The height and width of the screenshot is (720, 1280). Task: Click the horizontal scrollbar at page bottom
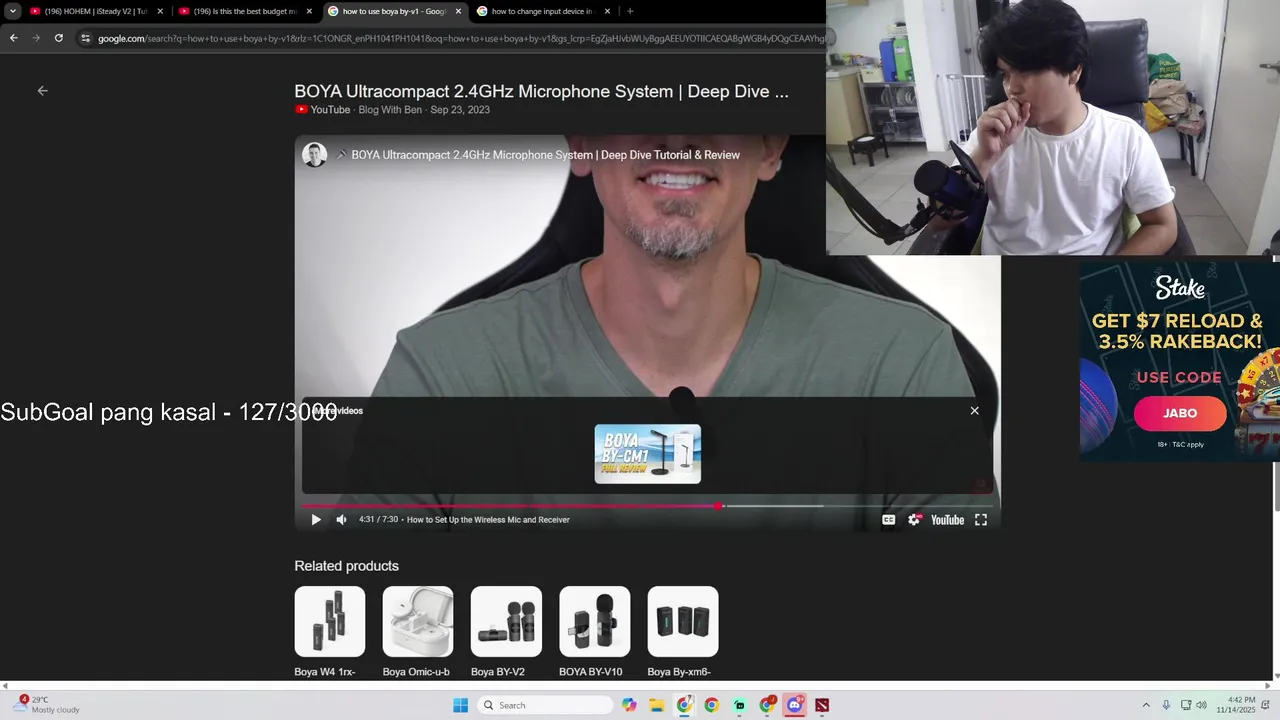click(636, 686)
